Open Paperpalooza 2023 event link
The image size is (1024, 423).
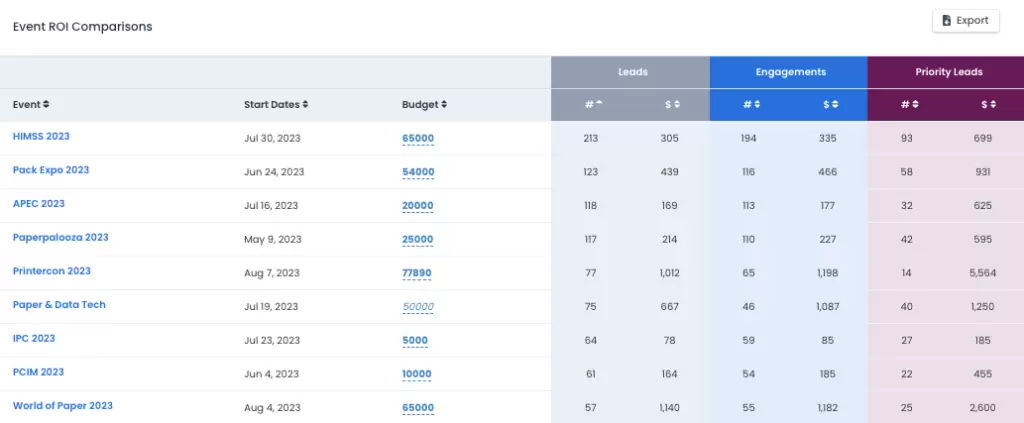pyautogui.click(x=61, y=238)
